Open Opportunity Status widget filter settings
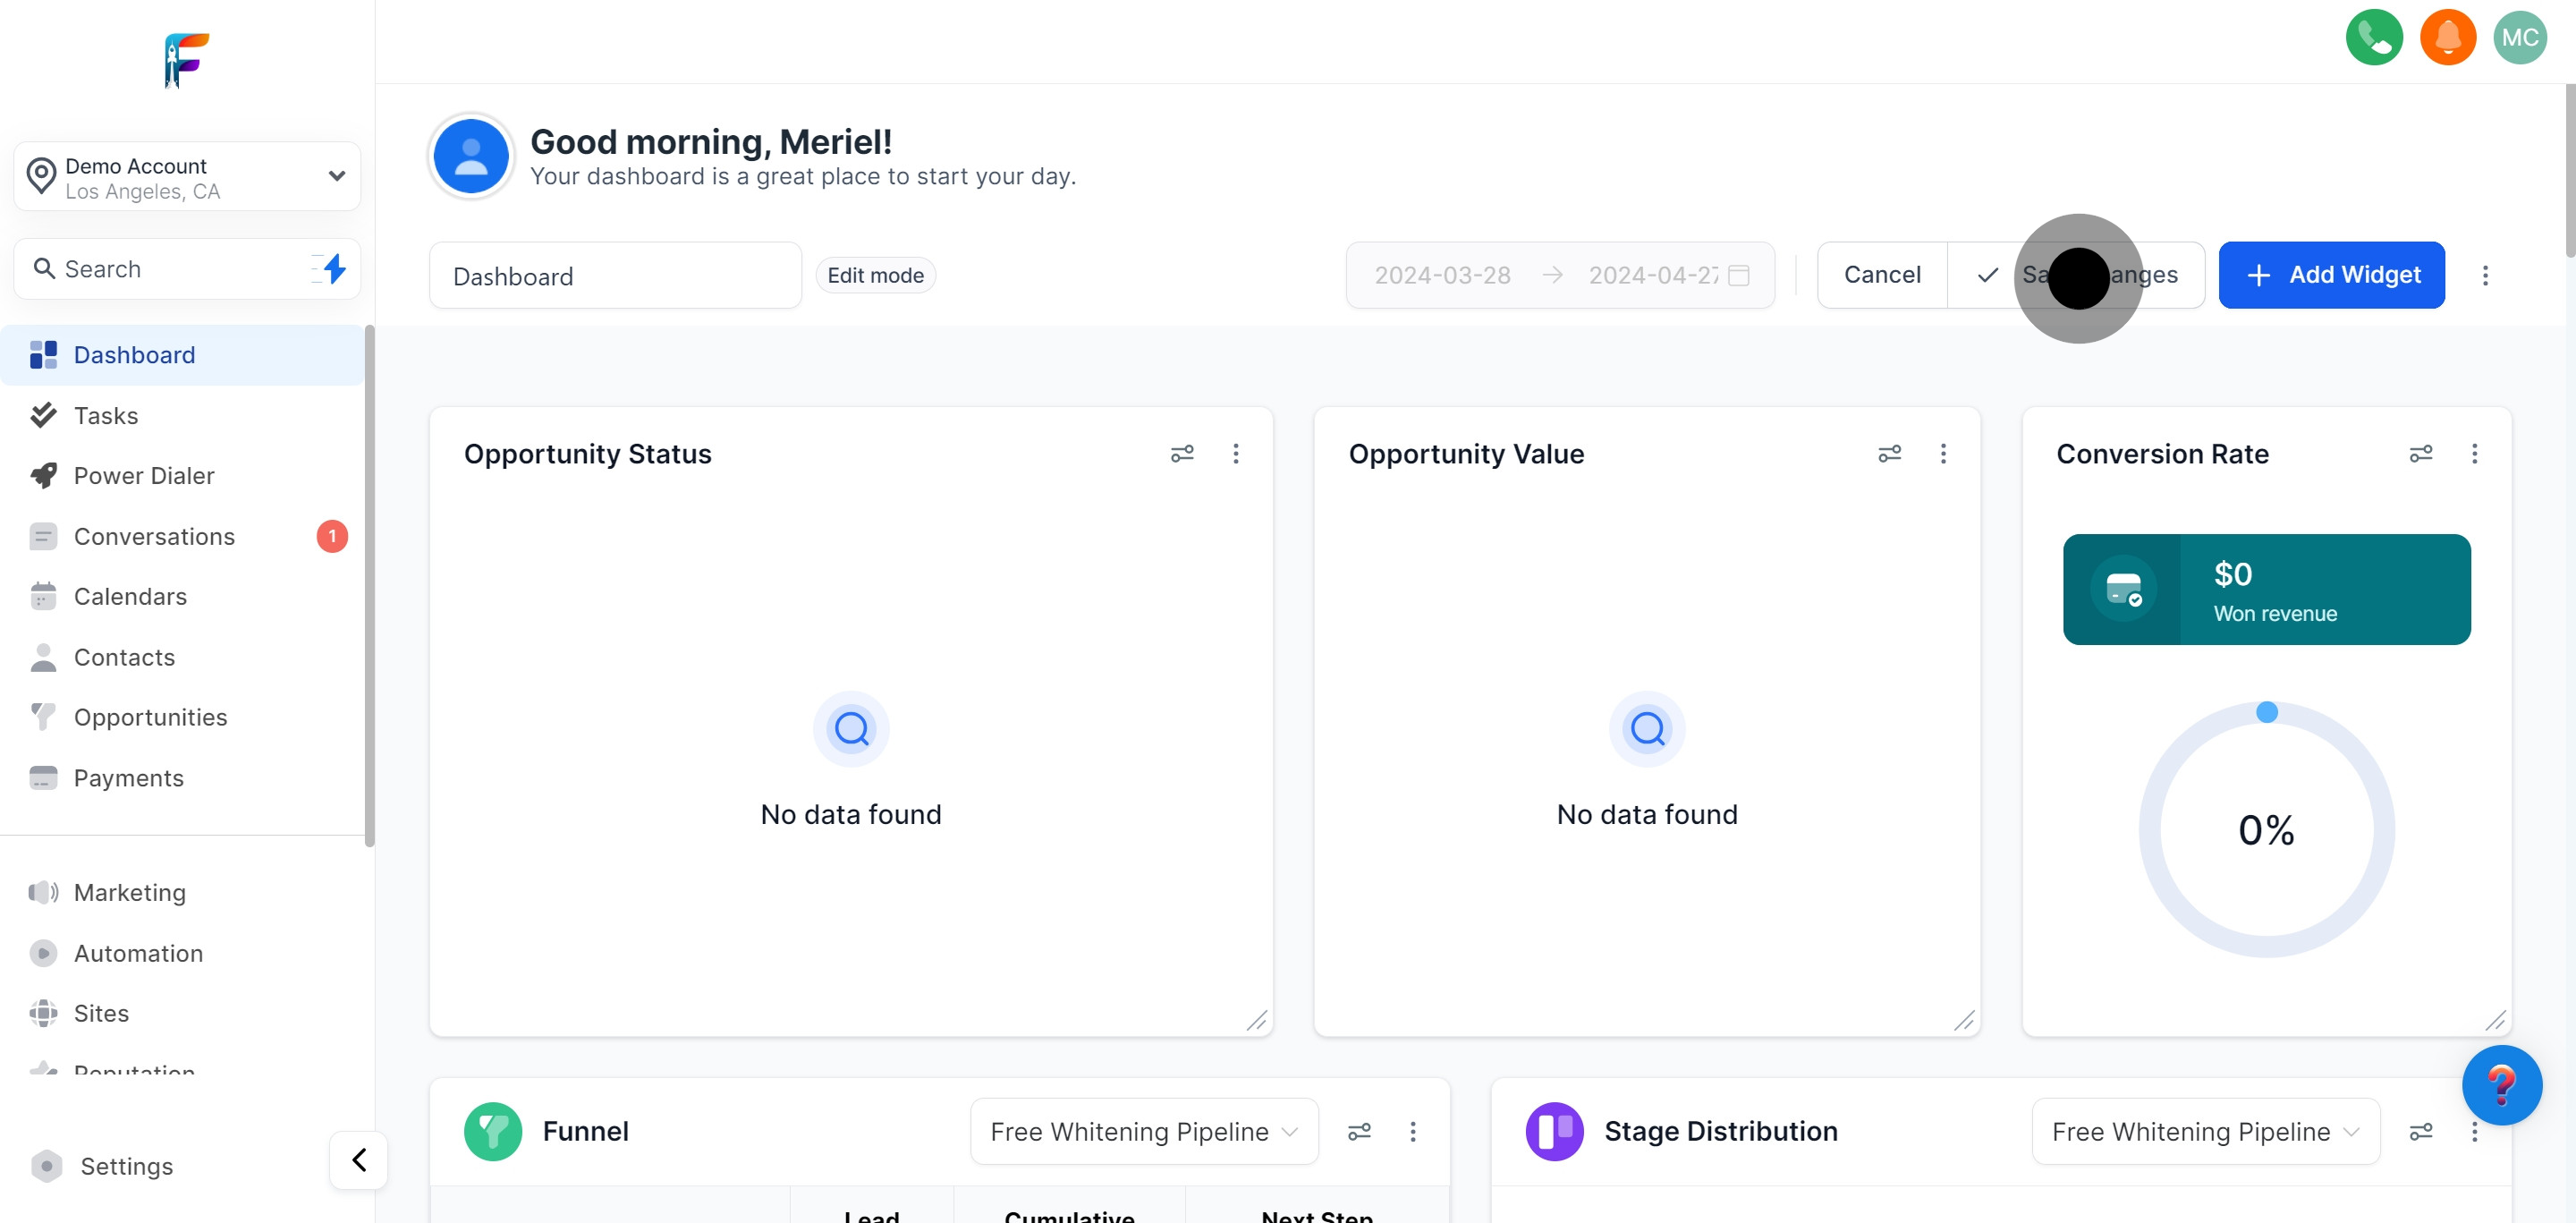This screenshot has height=1223, width=2576. pyautogui.click(x=1182, y=454)
